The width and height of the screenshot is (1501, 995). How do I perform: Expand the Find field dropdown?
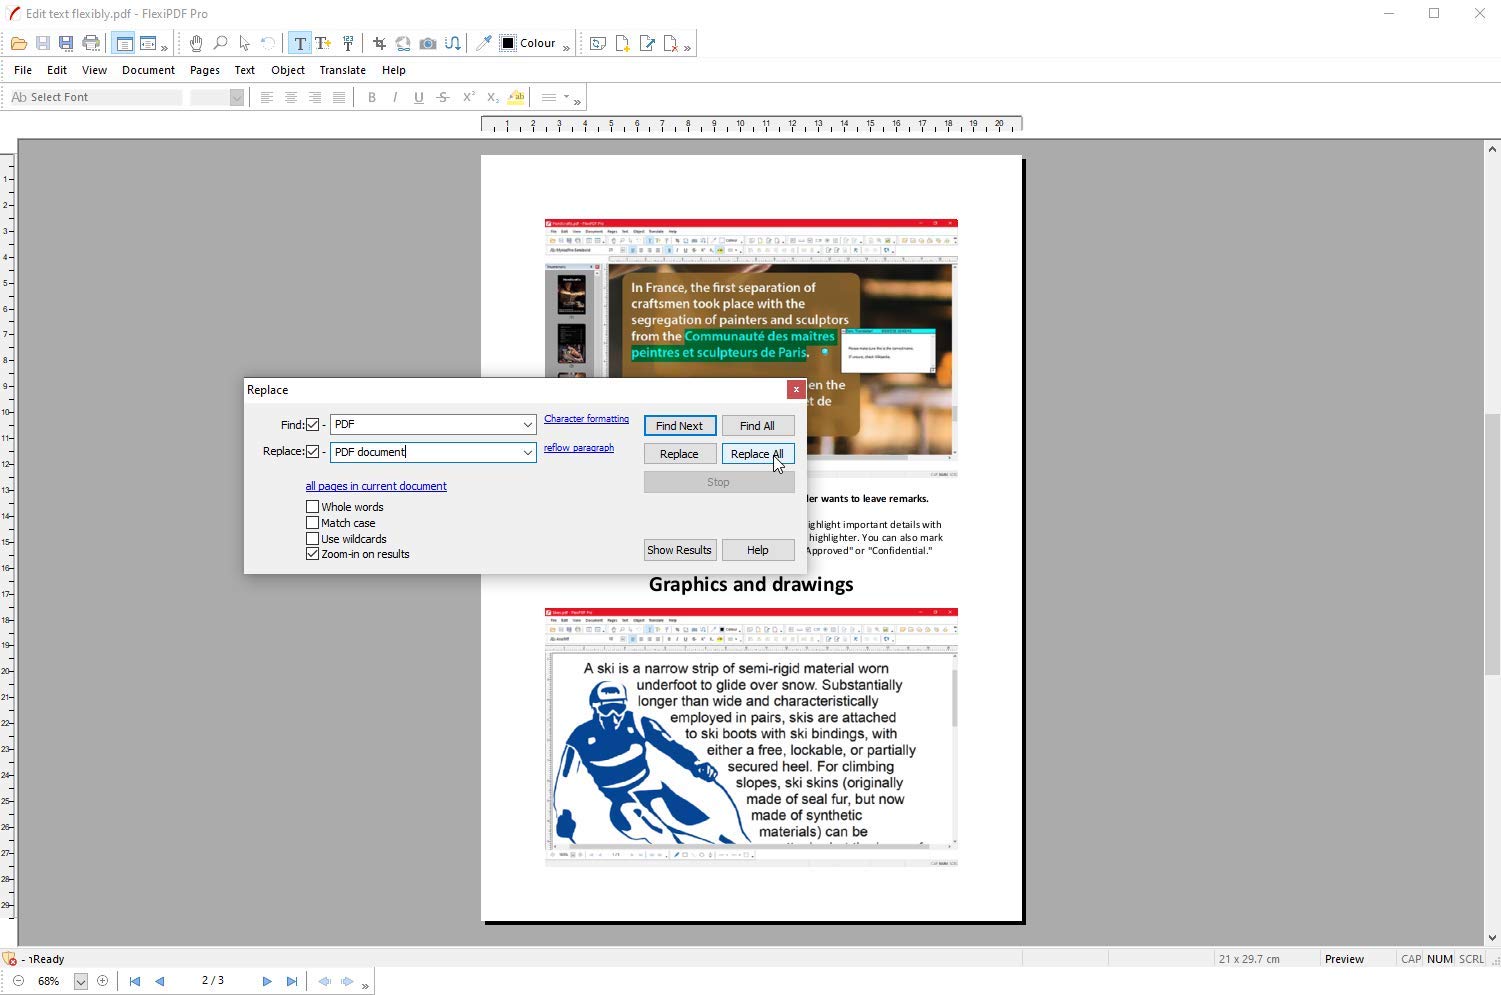[527, 425]
